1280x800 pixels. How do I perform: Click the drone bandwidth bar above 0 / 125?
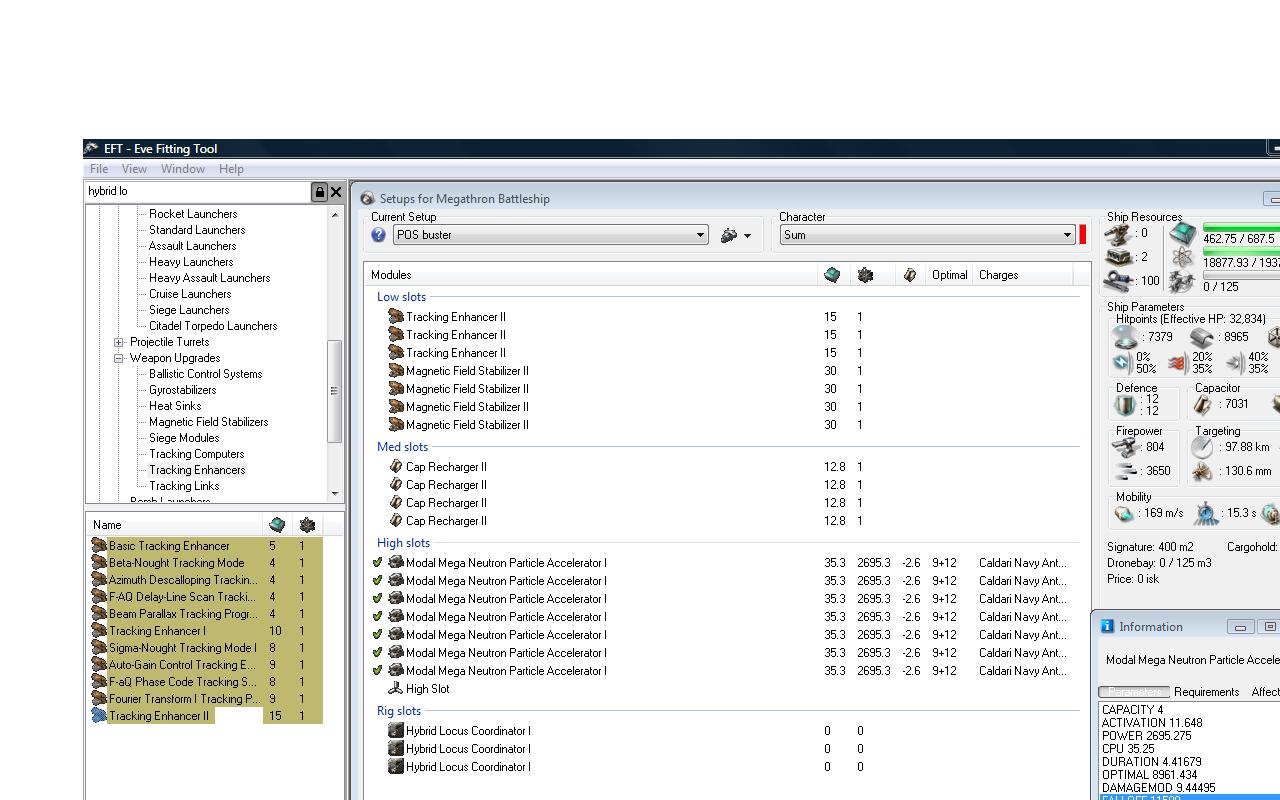coord(1241,275)
